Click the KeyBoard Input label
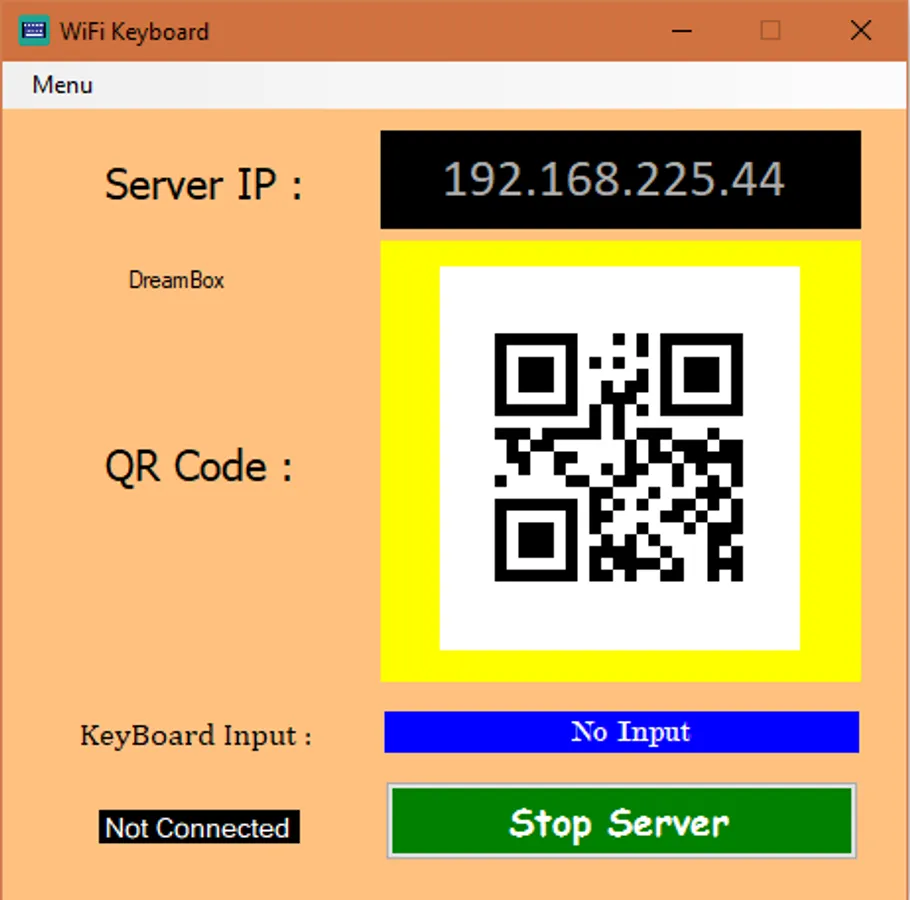910x900 pixels. click(196, 736)
